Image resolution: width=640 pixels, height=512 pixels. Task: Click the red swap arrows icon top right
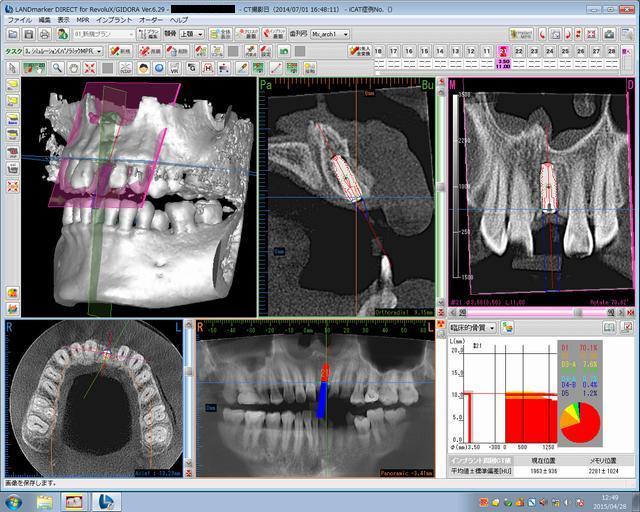(x=579, y=34)
